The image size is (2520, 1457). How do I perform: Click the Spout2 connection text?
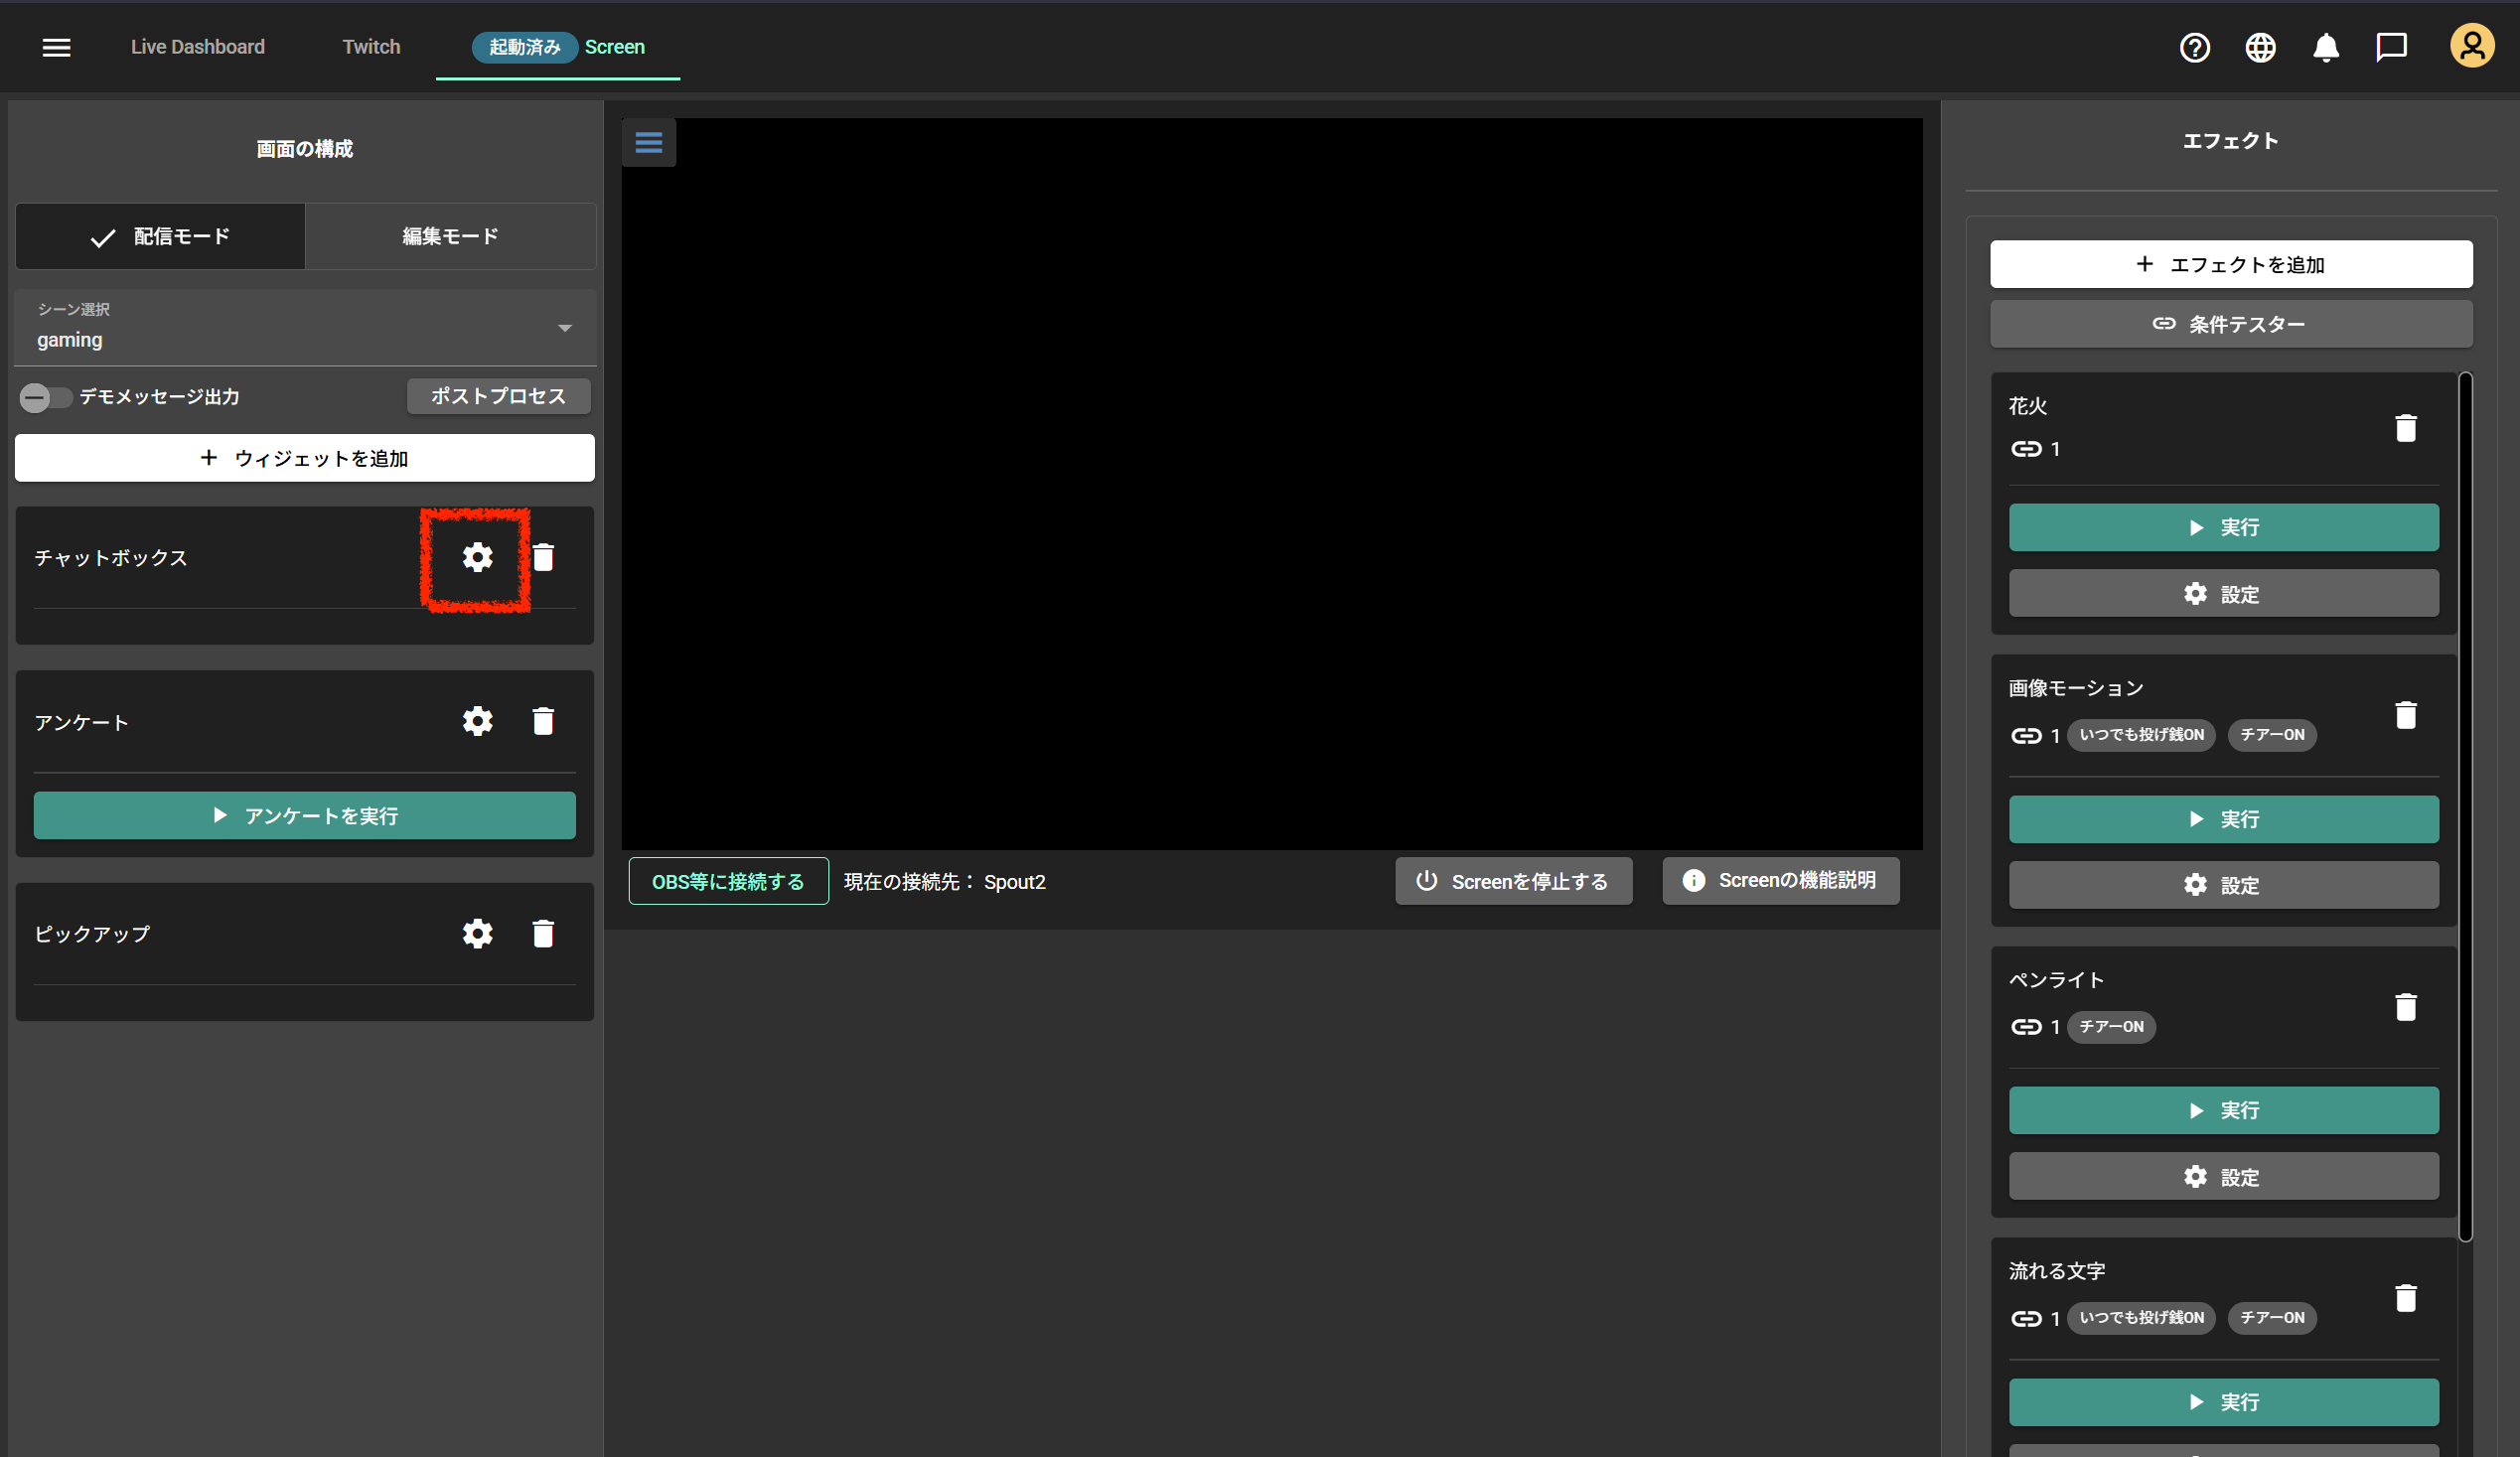coord(1015,882)
